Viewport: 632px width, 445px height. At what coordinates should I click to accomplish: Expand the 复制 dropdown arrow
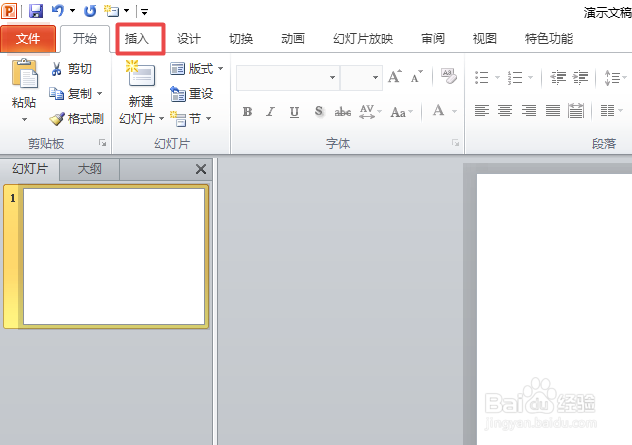(x=100, y=94)
